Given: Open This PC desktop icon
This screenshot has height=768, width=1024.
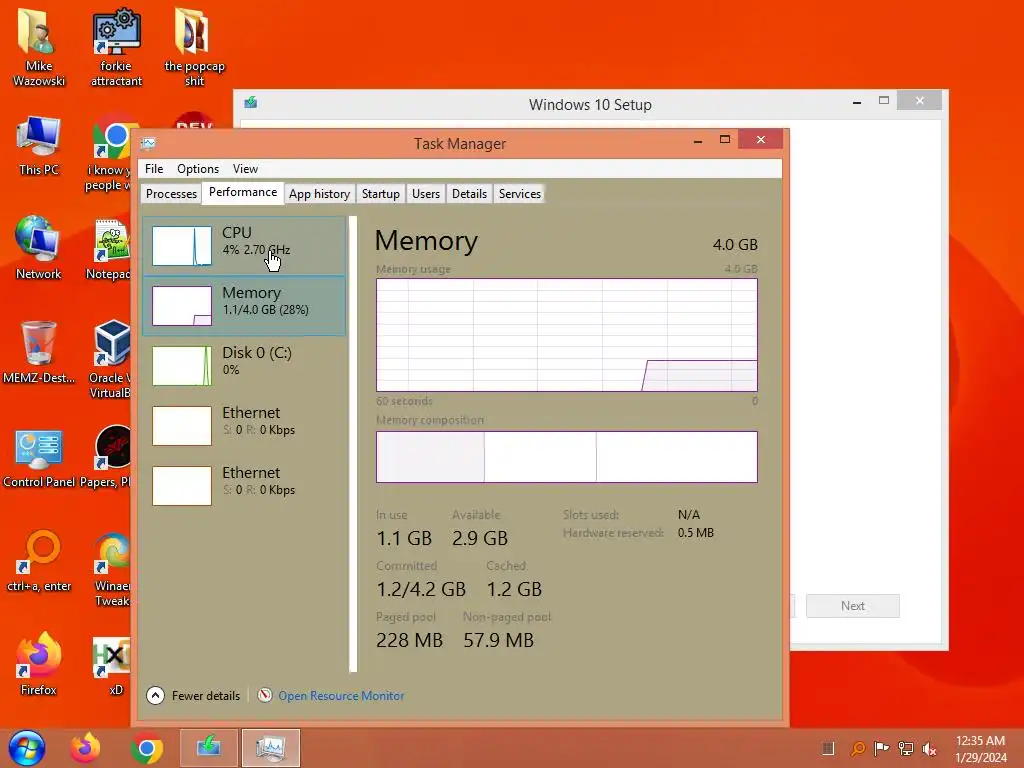Looking at the screenshot, I should tap(39, 146).
